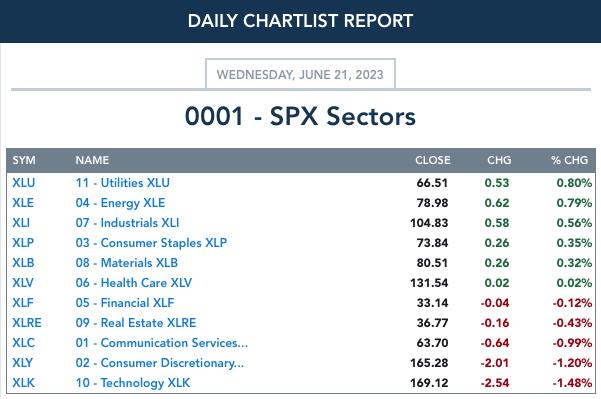Image resolution: width=601 pixels, height=399 pixels.
Task: Click the XLK symbol link
Action: [23, 383]
